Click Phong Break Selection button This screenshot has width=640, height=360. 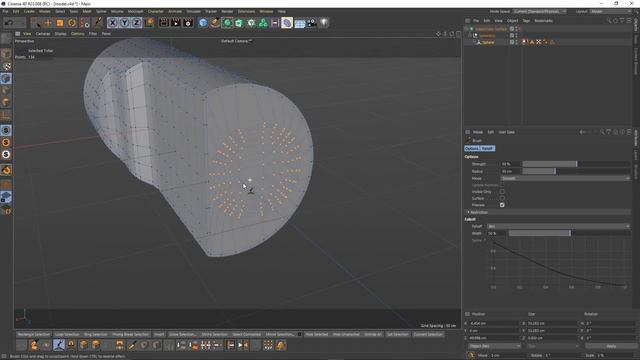[x=131, y=334]
